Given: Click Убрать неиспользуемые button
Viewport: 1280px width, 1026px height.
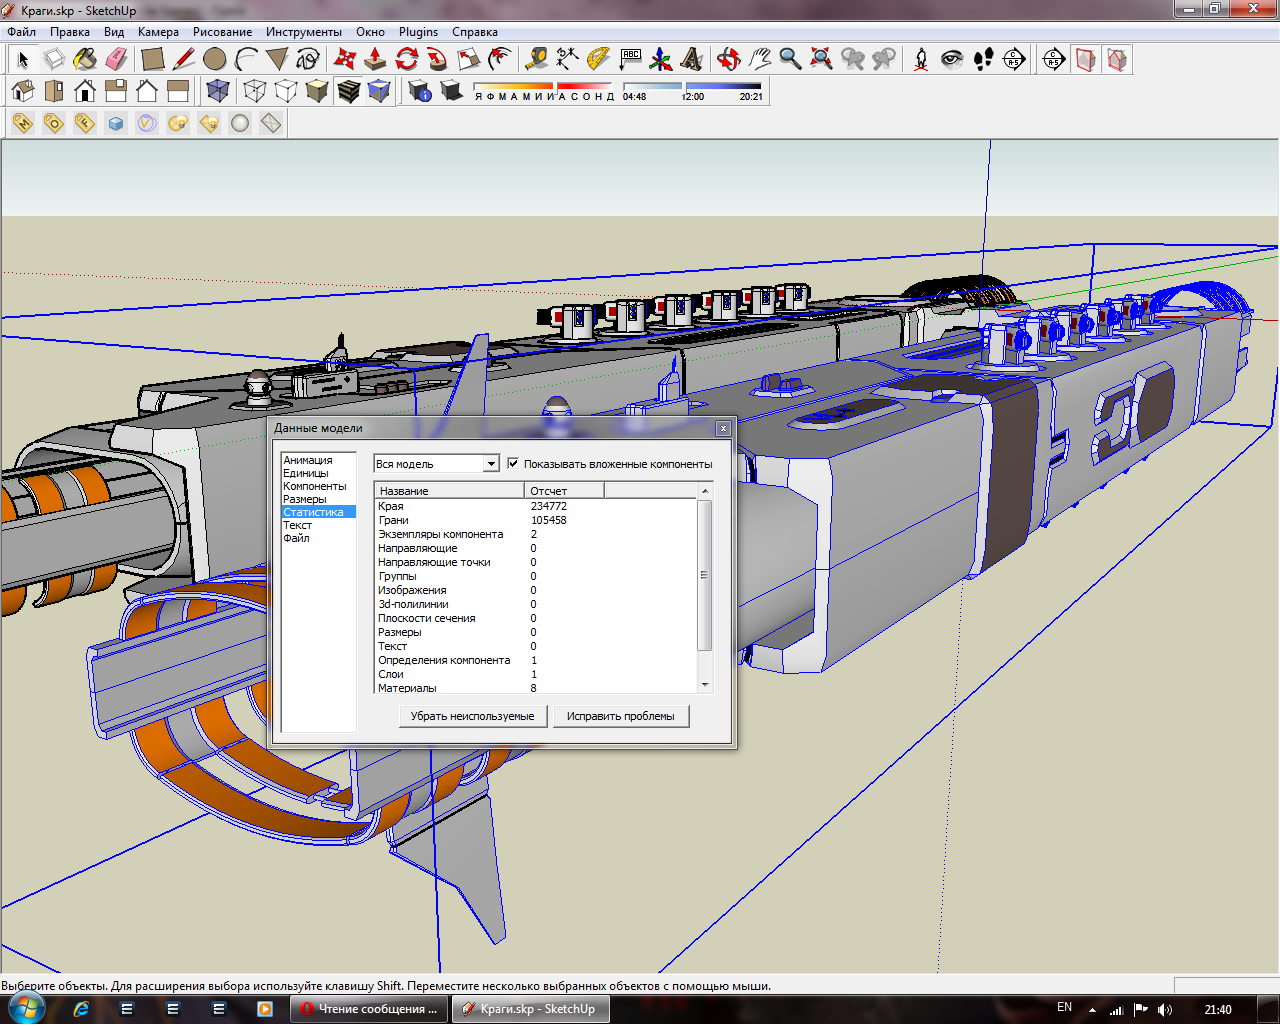Looking at the screenshot, I should coord(472,716).
